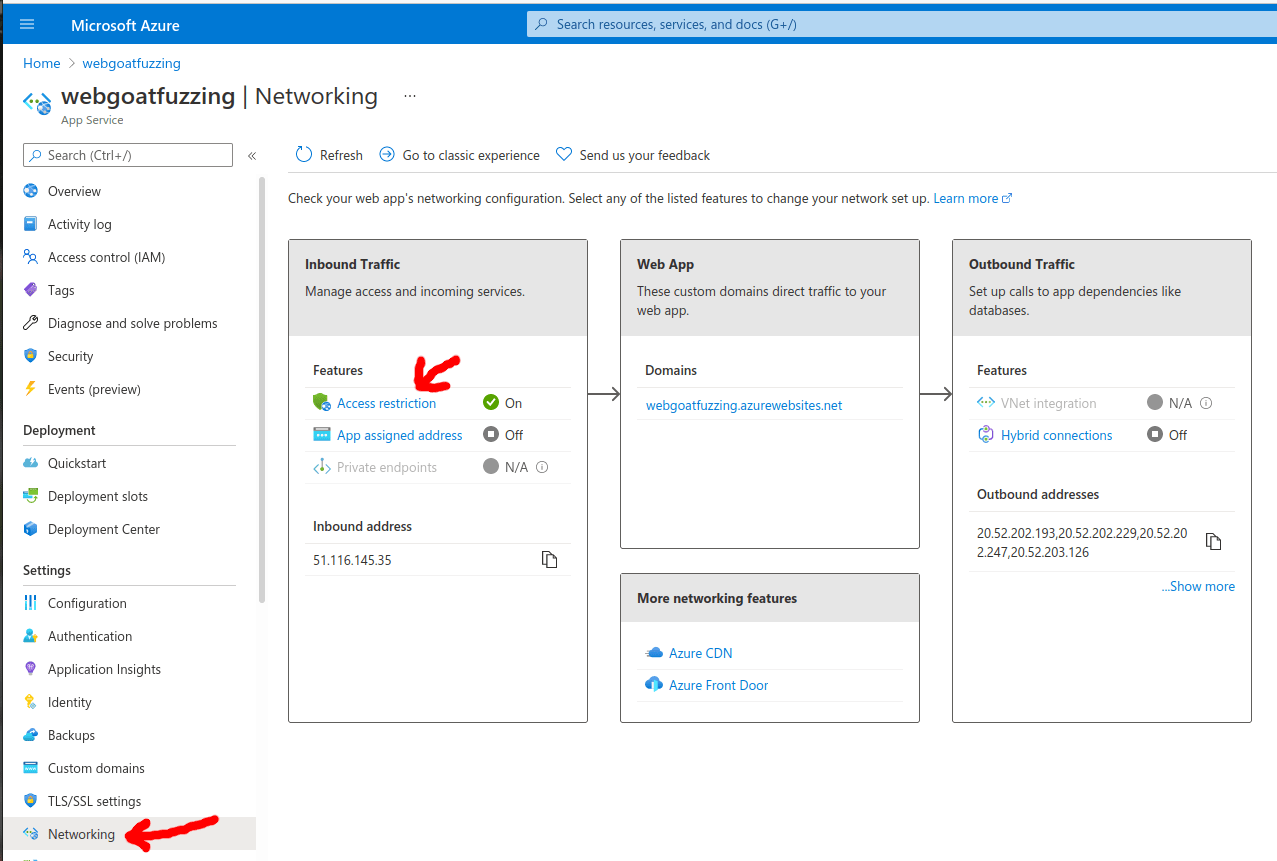Click the Overview globe icon in sidebar

tap(30, 191)
